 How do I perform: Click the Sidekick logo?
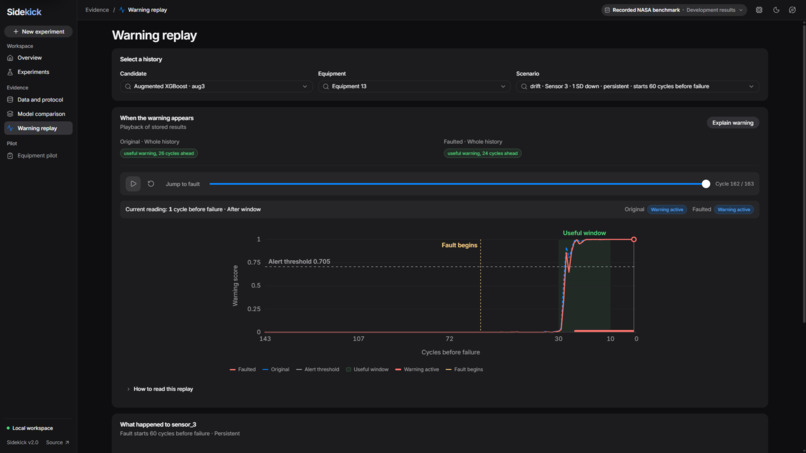click(x=24, y=12)
